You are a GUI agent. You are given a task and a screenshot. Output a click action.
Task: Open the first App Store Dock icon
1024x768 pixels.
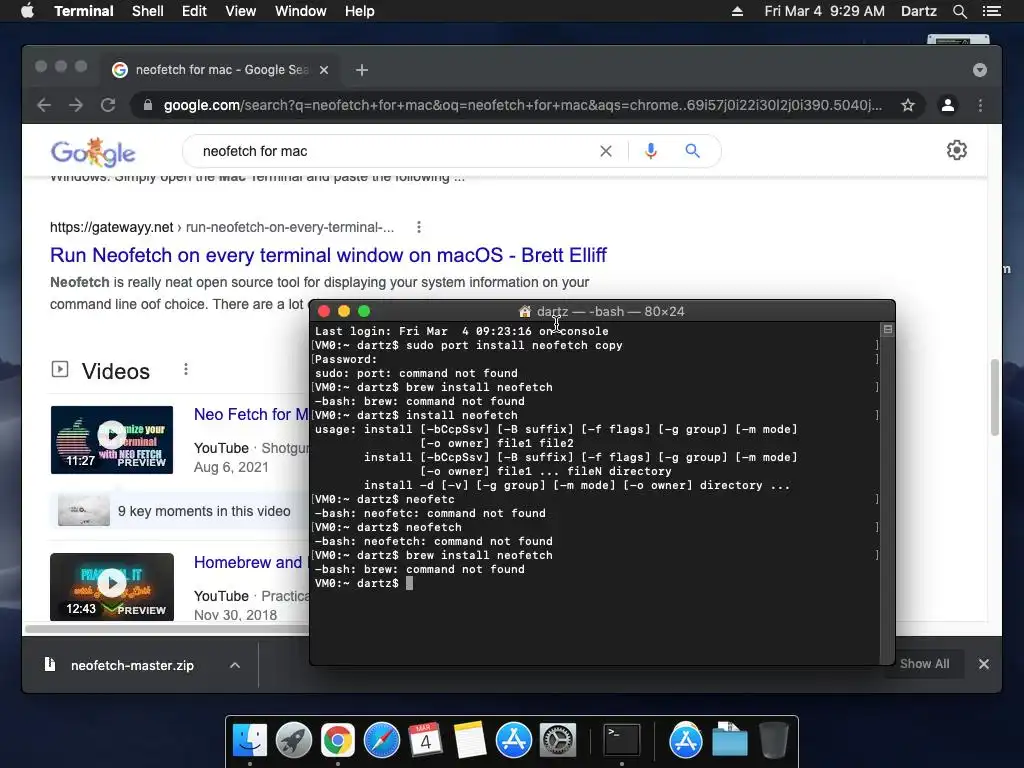[x=514, y=741]
